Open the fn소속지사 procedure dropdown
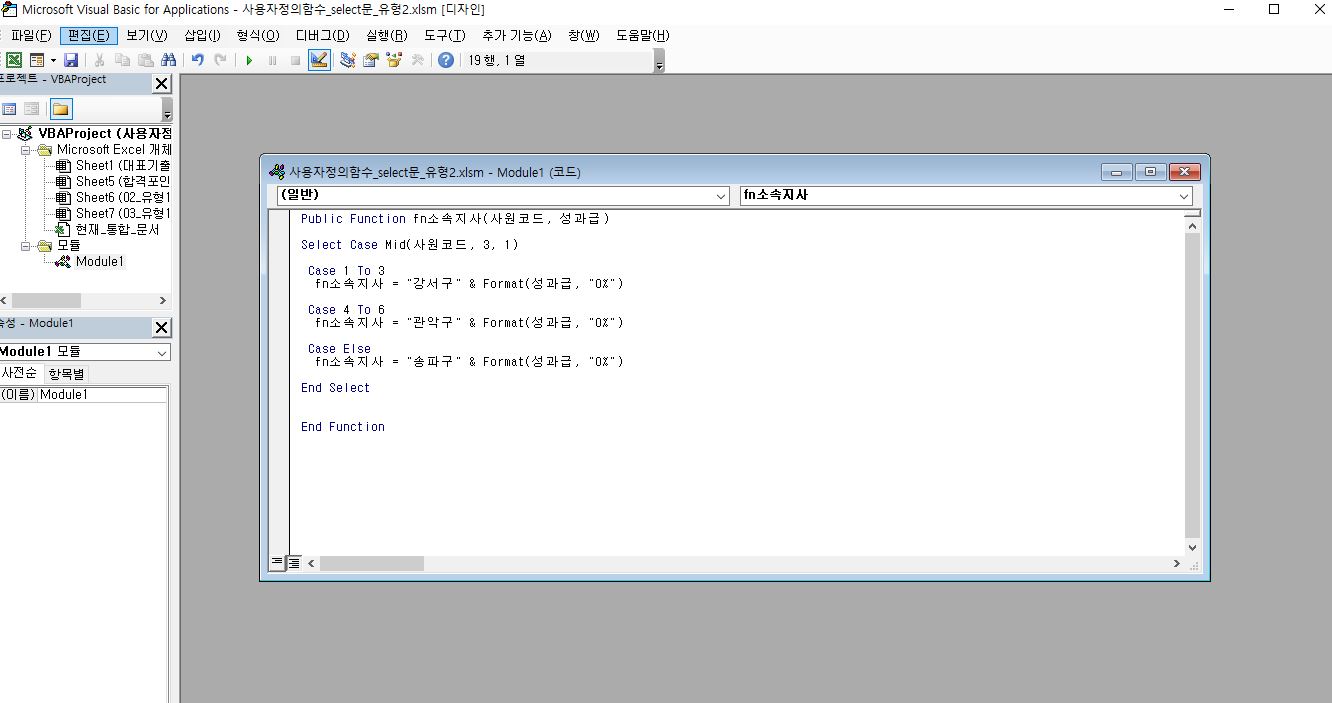Viewport: 1332px width, 703px height. (x=1184, y=196)
